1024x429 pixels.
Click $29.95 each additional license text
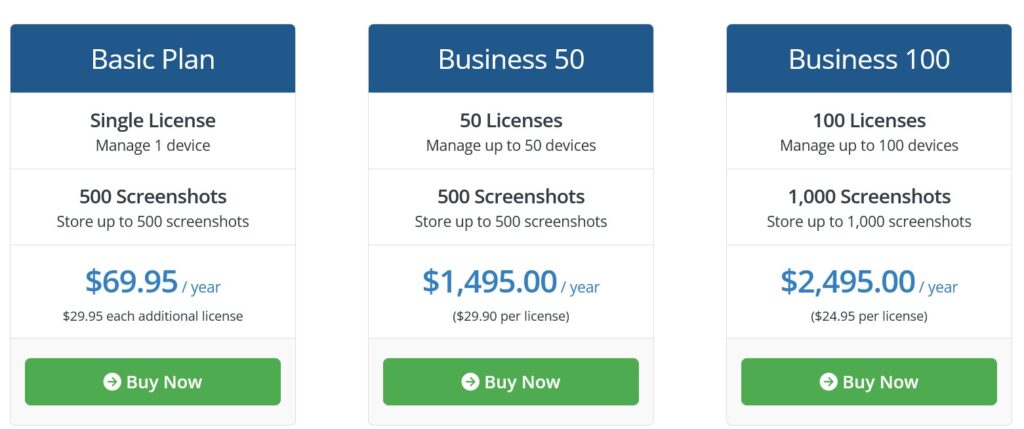(153, 316)
